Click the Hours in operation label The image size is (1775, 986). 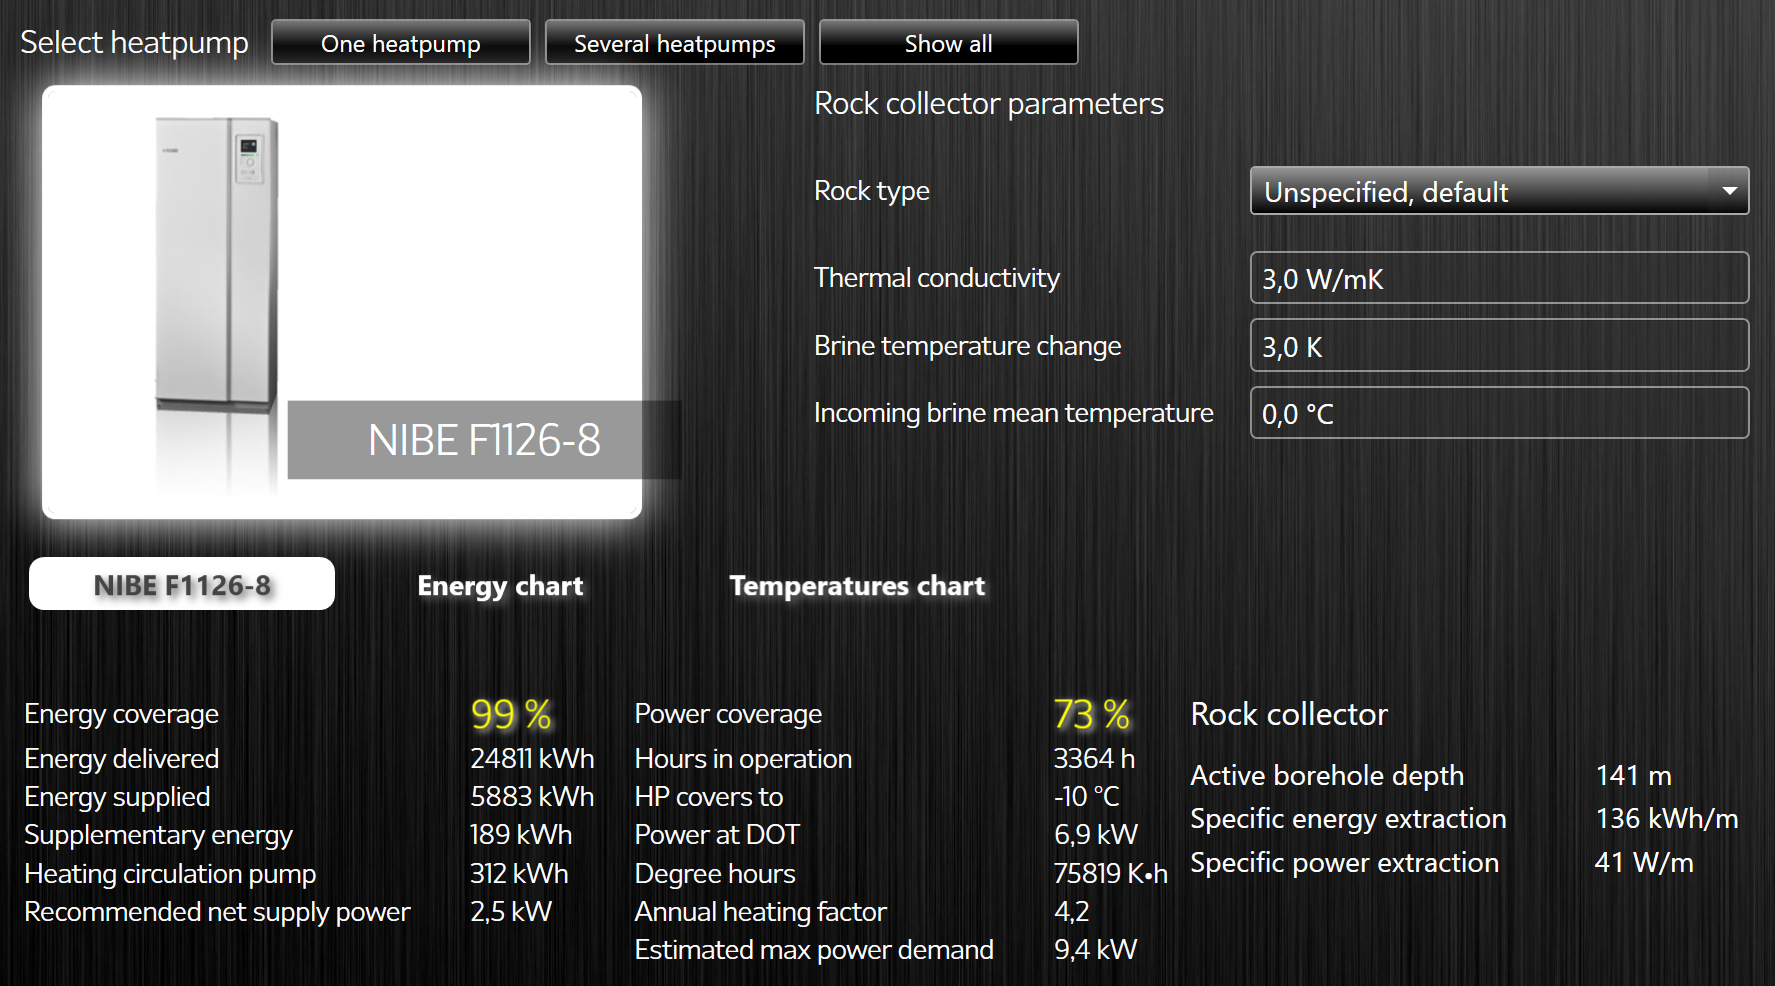743,759
